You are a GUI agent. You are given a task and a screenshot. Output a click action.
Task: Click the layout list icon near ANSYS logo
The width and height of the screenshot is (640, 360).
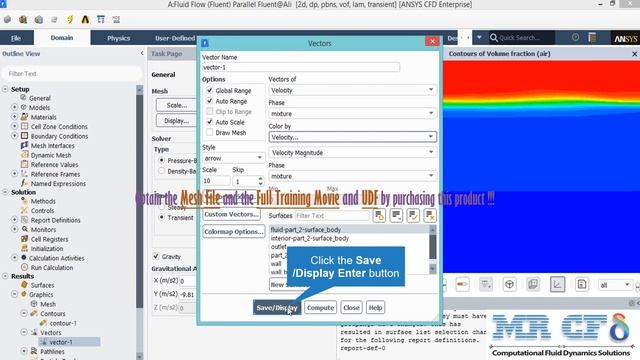pyautogui.click(x=592, y=37)
